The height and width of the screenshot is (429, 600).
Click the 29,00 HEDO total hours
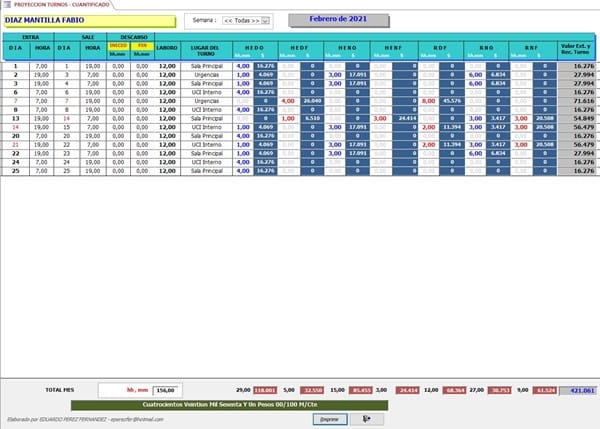click(243, 390)
